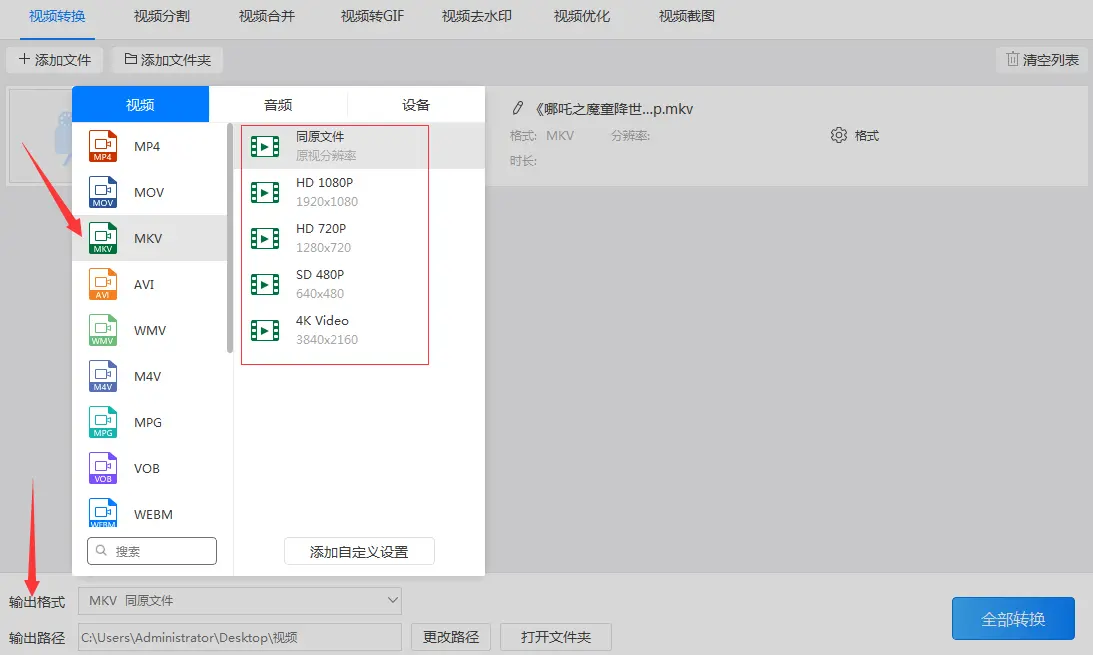This screenshot has height=655, width=1093.
Task: Click the 清空列表 button
Action: pos(1042,60)
